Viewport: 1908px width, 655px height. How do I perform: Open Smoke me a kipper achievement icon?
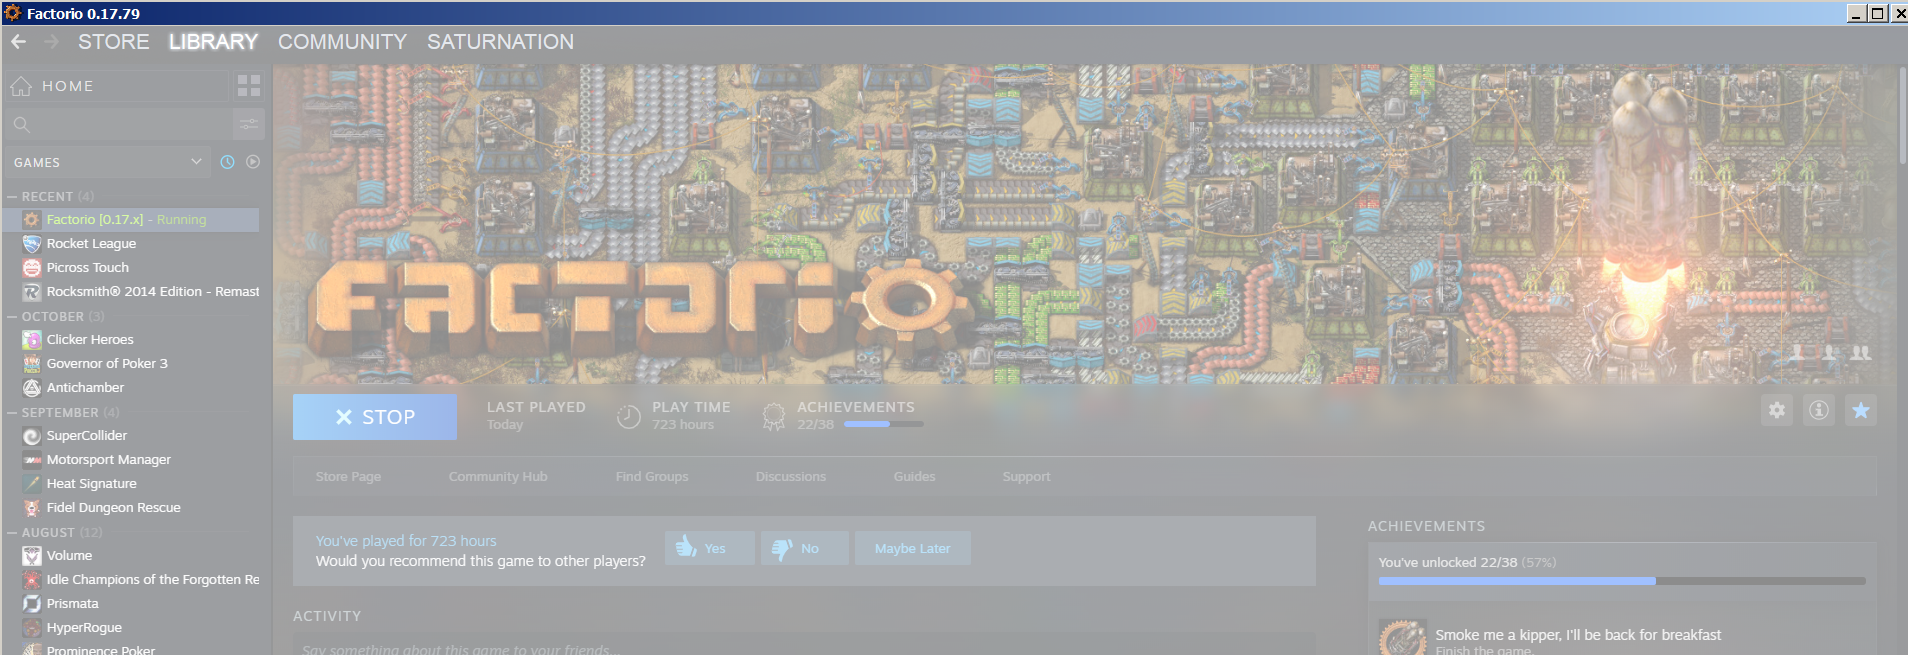(1403, 638)
